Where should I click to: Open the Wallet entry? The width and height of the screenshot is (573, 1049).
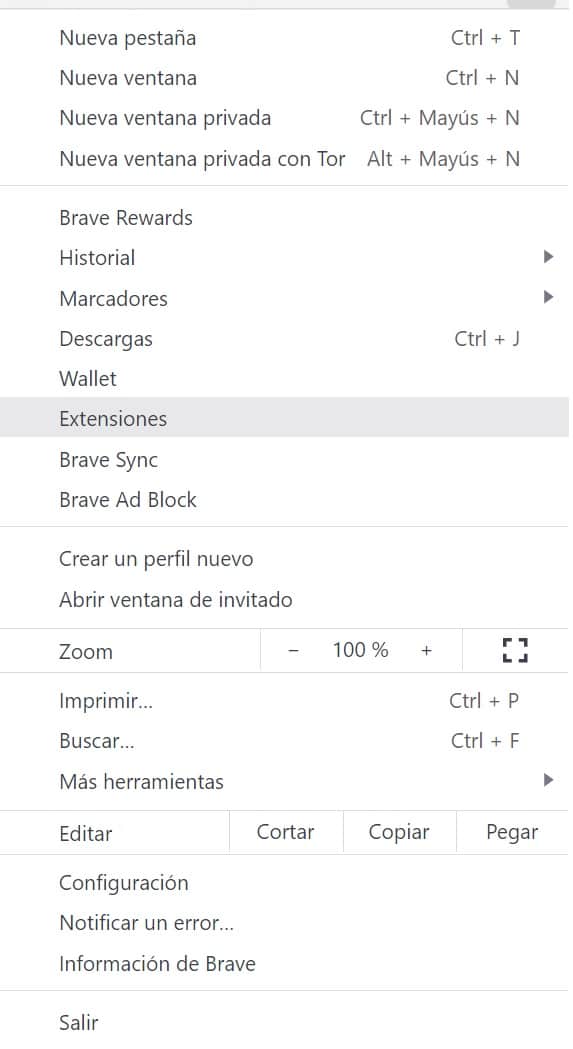[284, 379]
